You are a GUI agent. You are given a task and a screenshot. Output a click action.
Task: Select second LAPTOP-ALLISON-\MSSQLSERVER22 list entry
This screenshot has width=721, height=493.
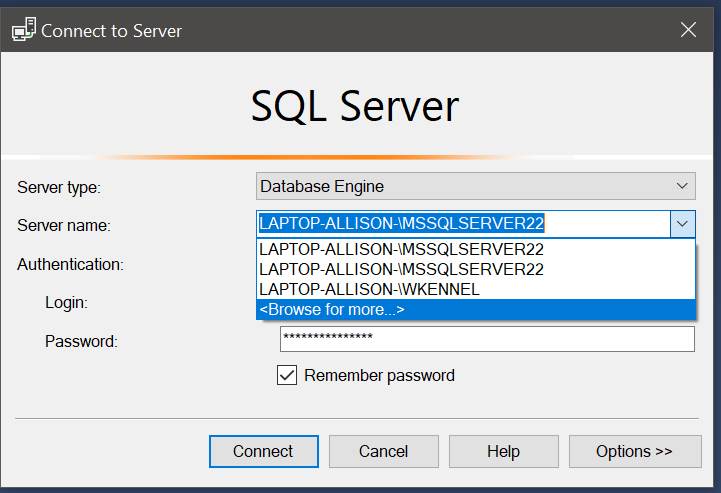pos(401,269)
